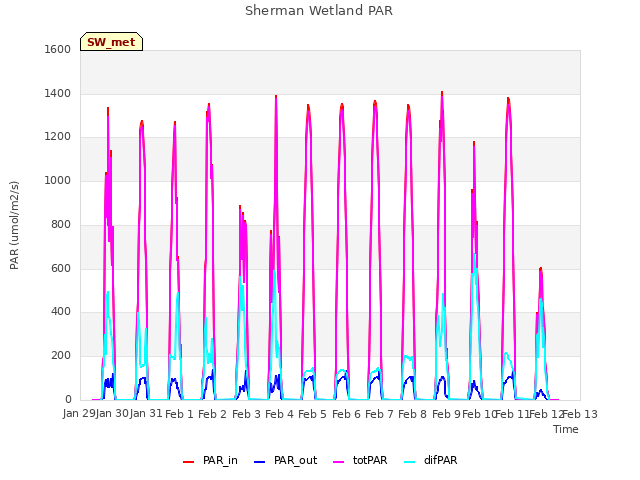Click the Jan 31 date tick label
The image size is (640, 480).
click(146, 413)
